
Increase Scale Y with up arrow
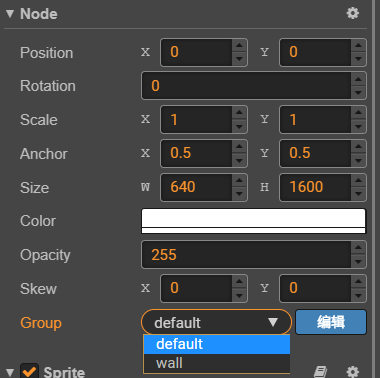click(x=358, y=113)
